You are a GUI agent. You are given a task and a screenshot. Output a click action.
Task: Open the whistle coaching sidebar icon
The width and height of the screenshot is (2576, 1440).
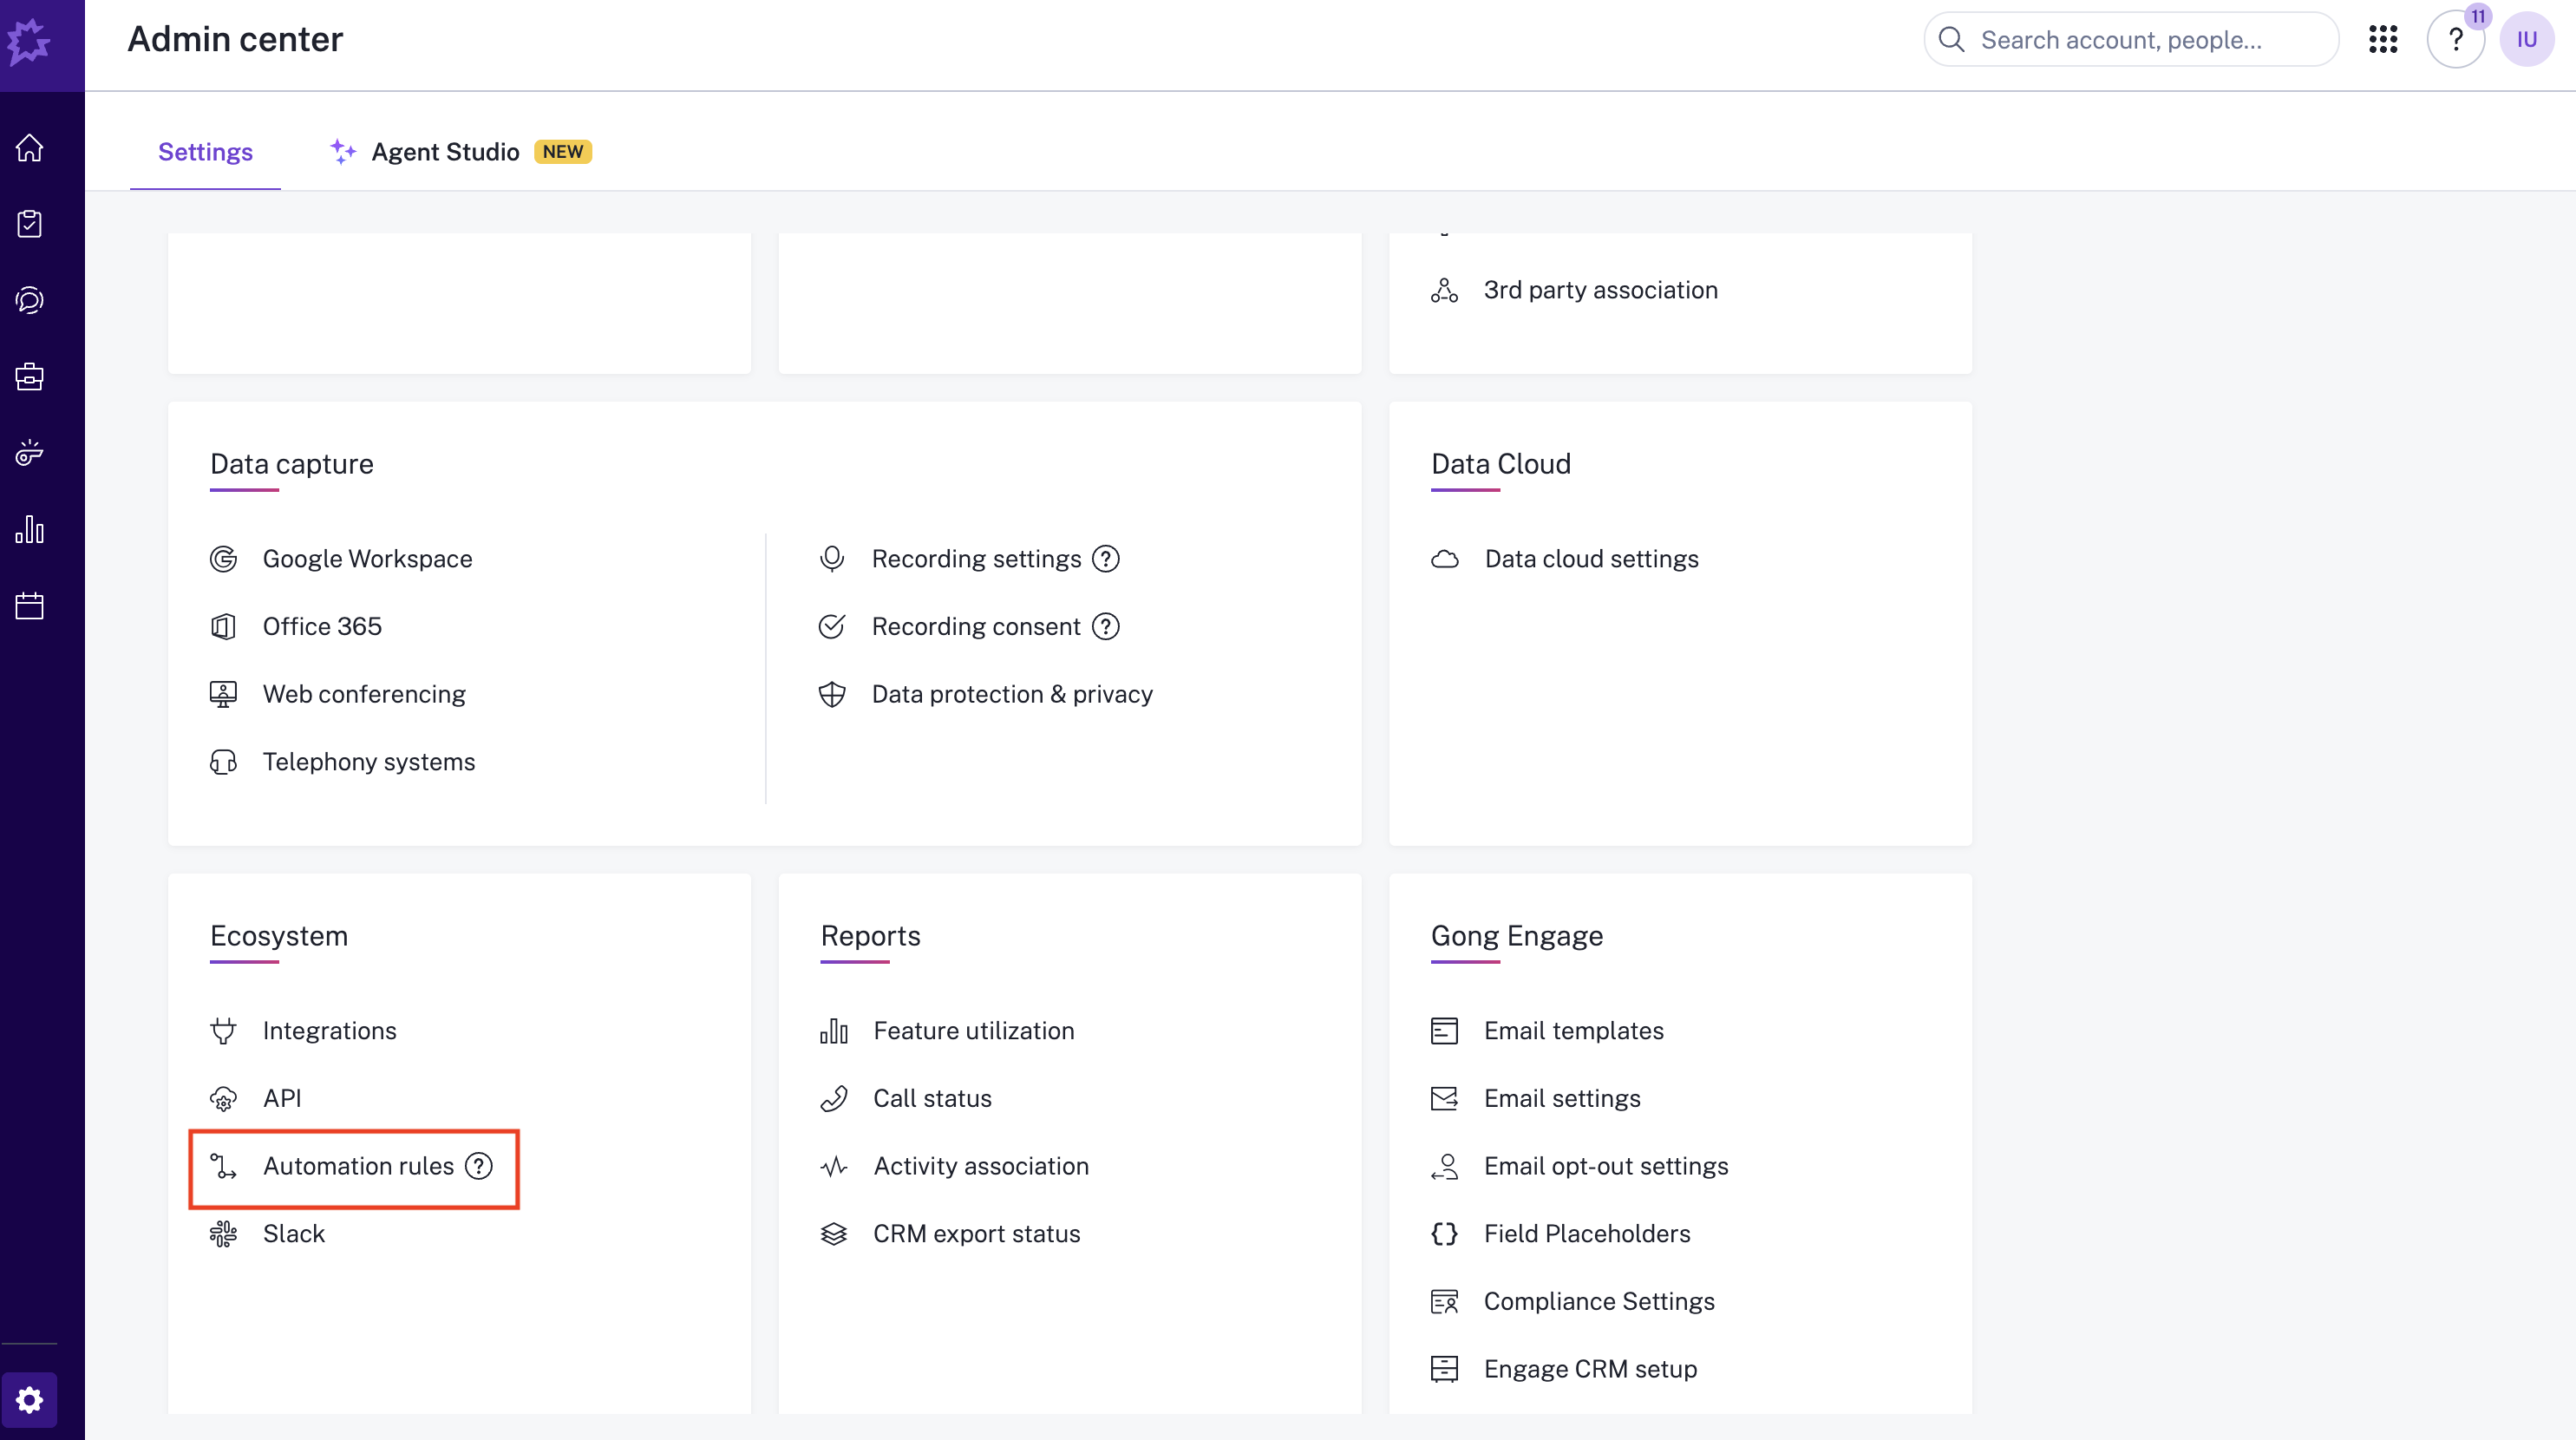pos(30,453)
